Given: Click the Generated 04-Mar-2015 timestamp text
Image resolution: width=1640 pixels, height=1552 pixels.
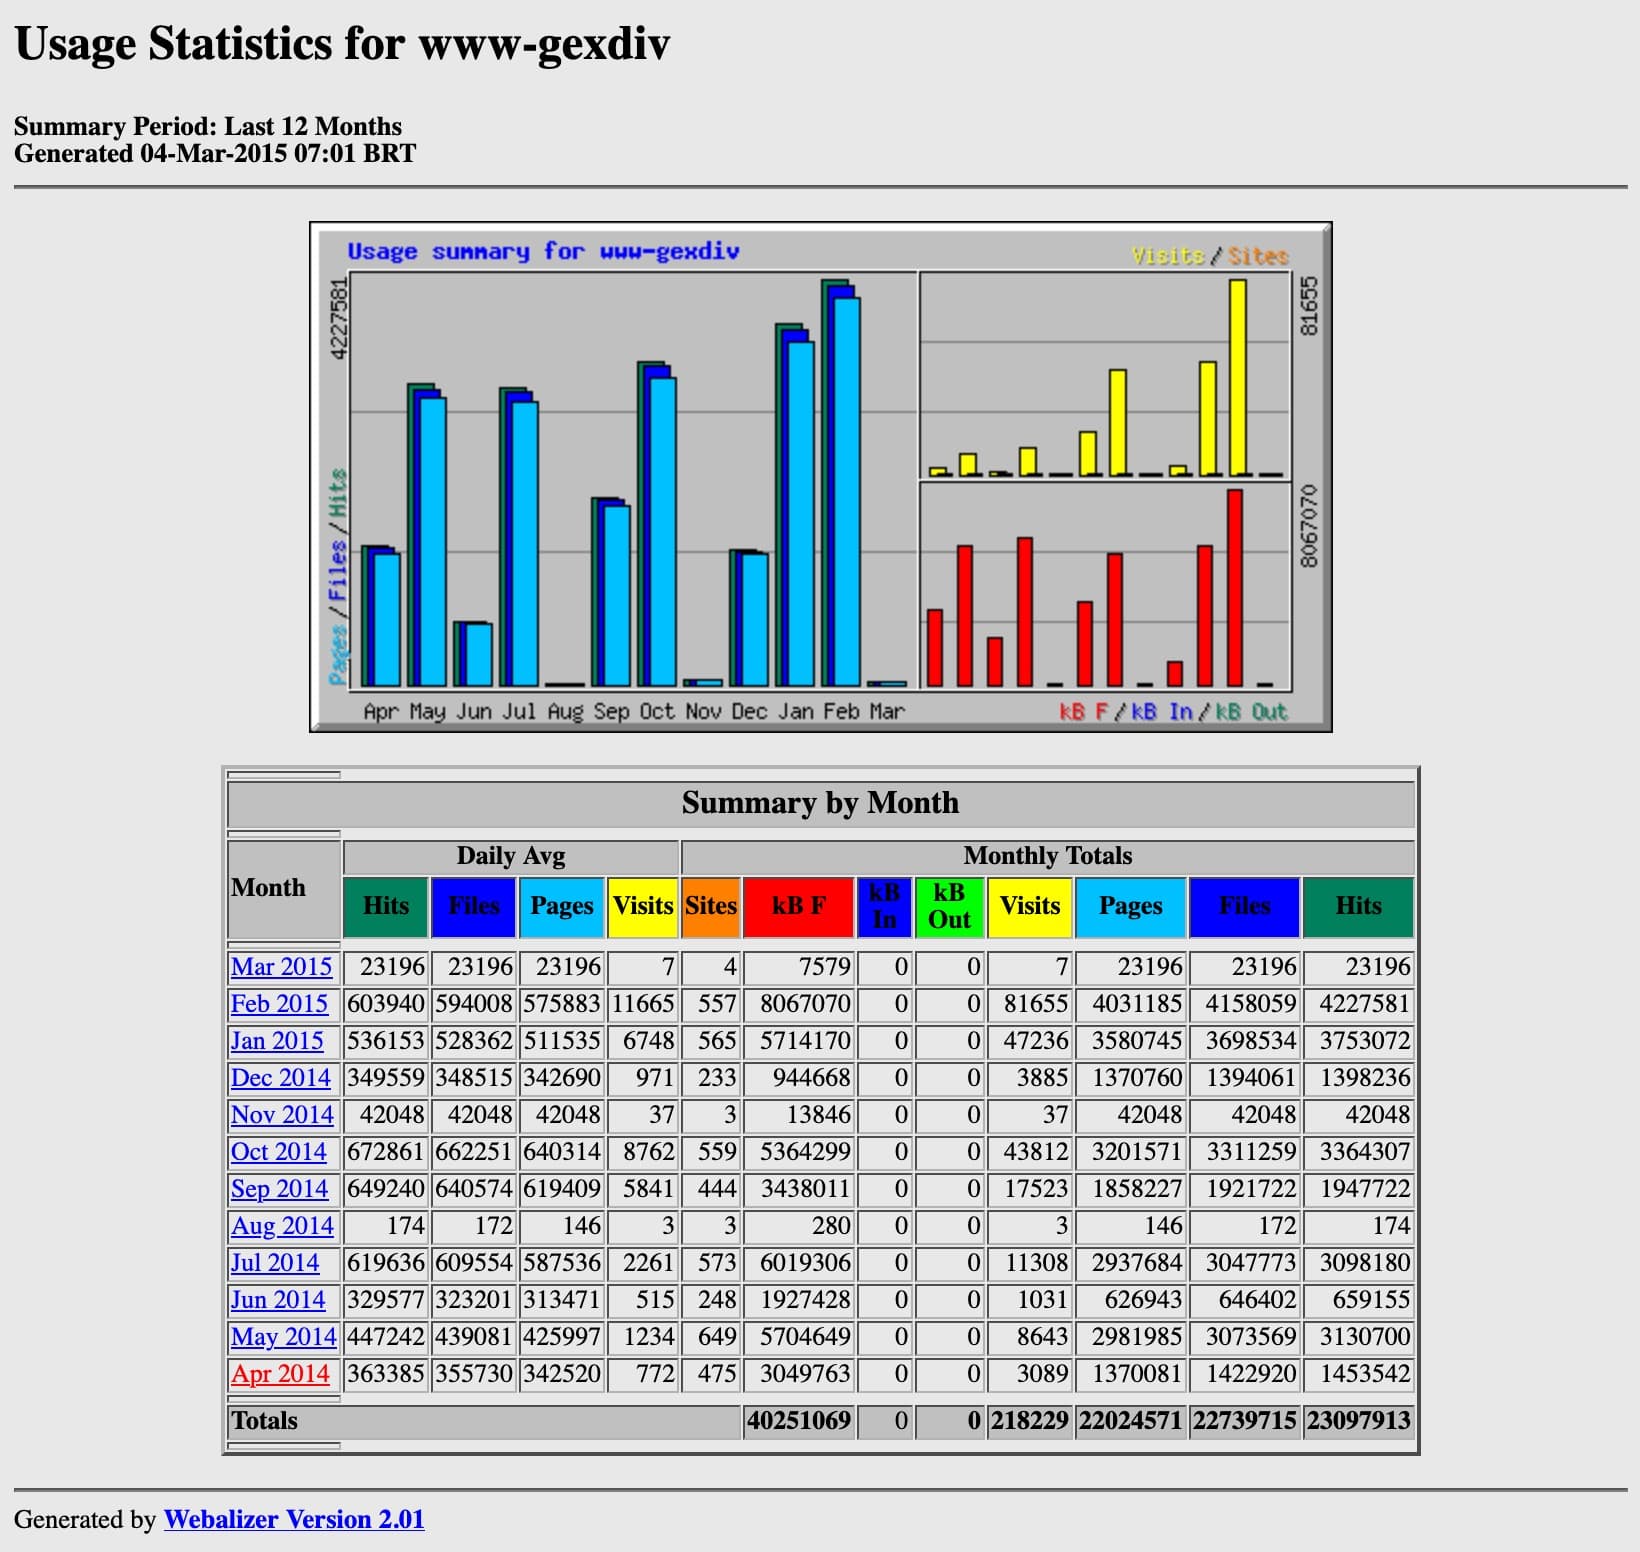Looking at the screenshot, I should pos(215,154).
